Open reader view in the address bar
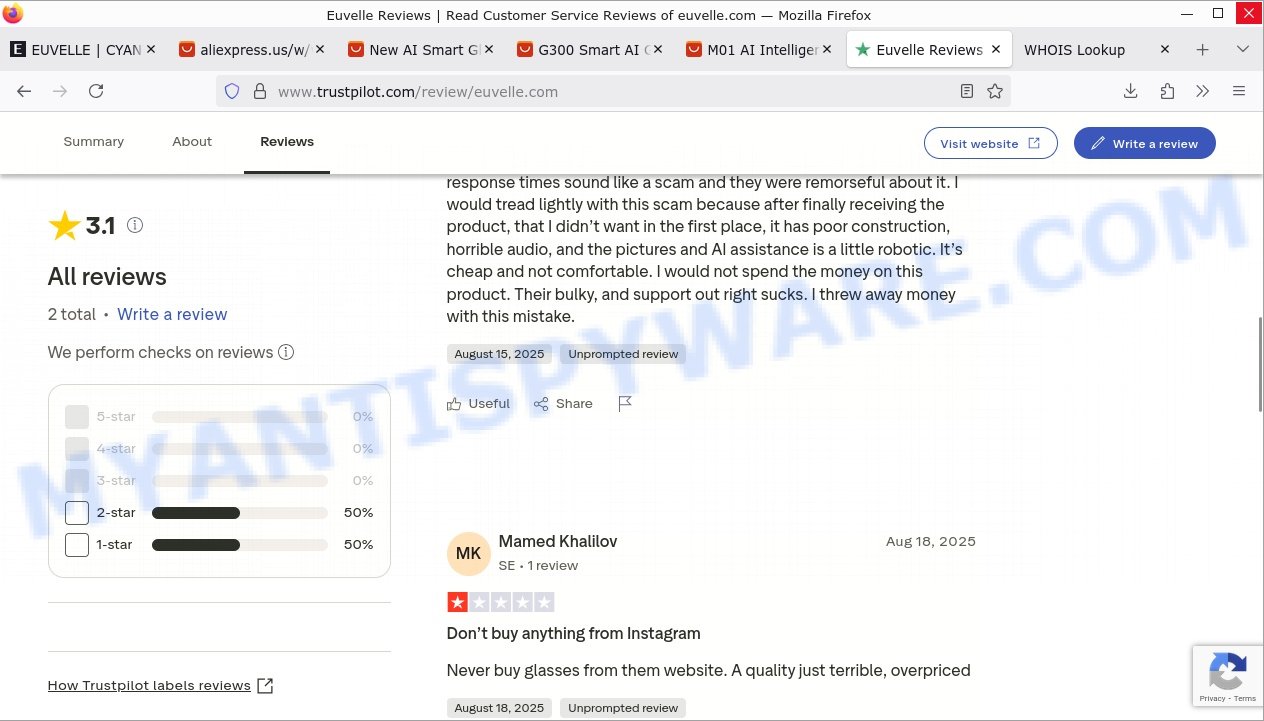The width and height of the screenshot is (1264, 721). [966, 91]
